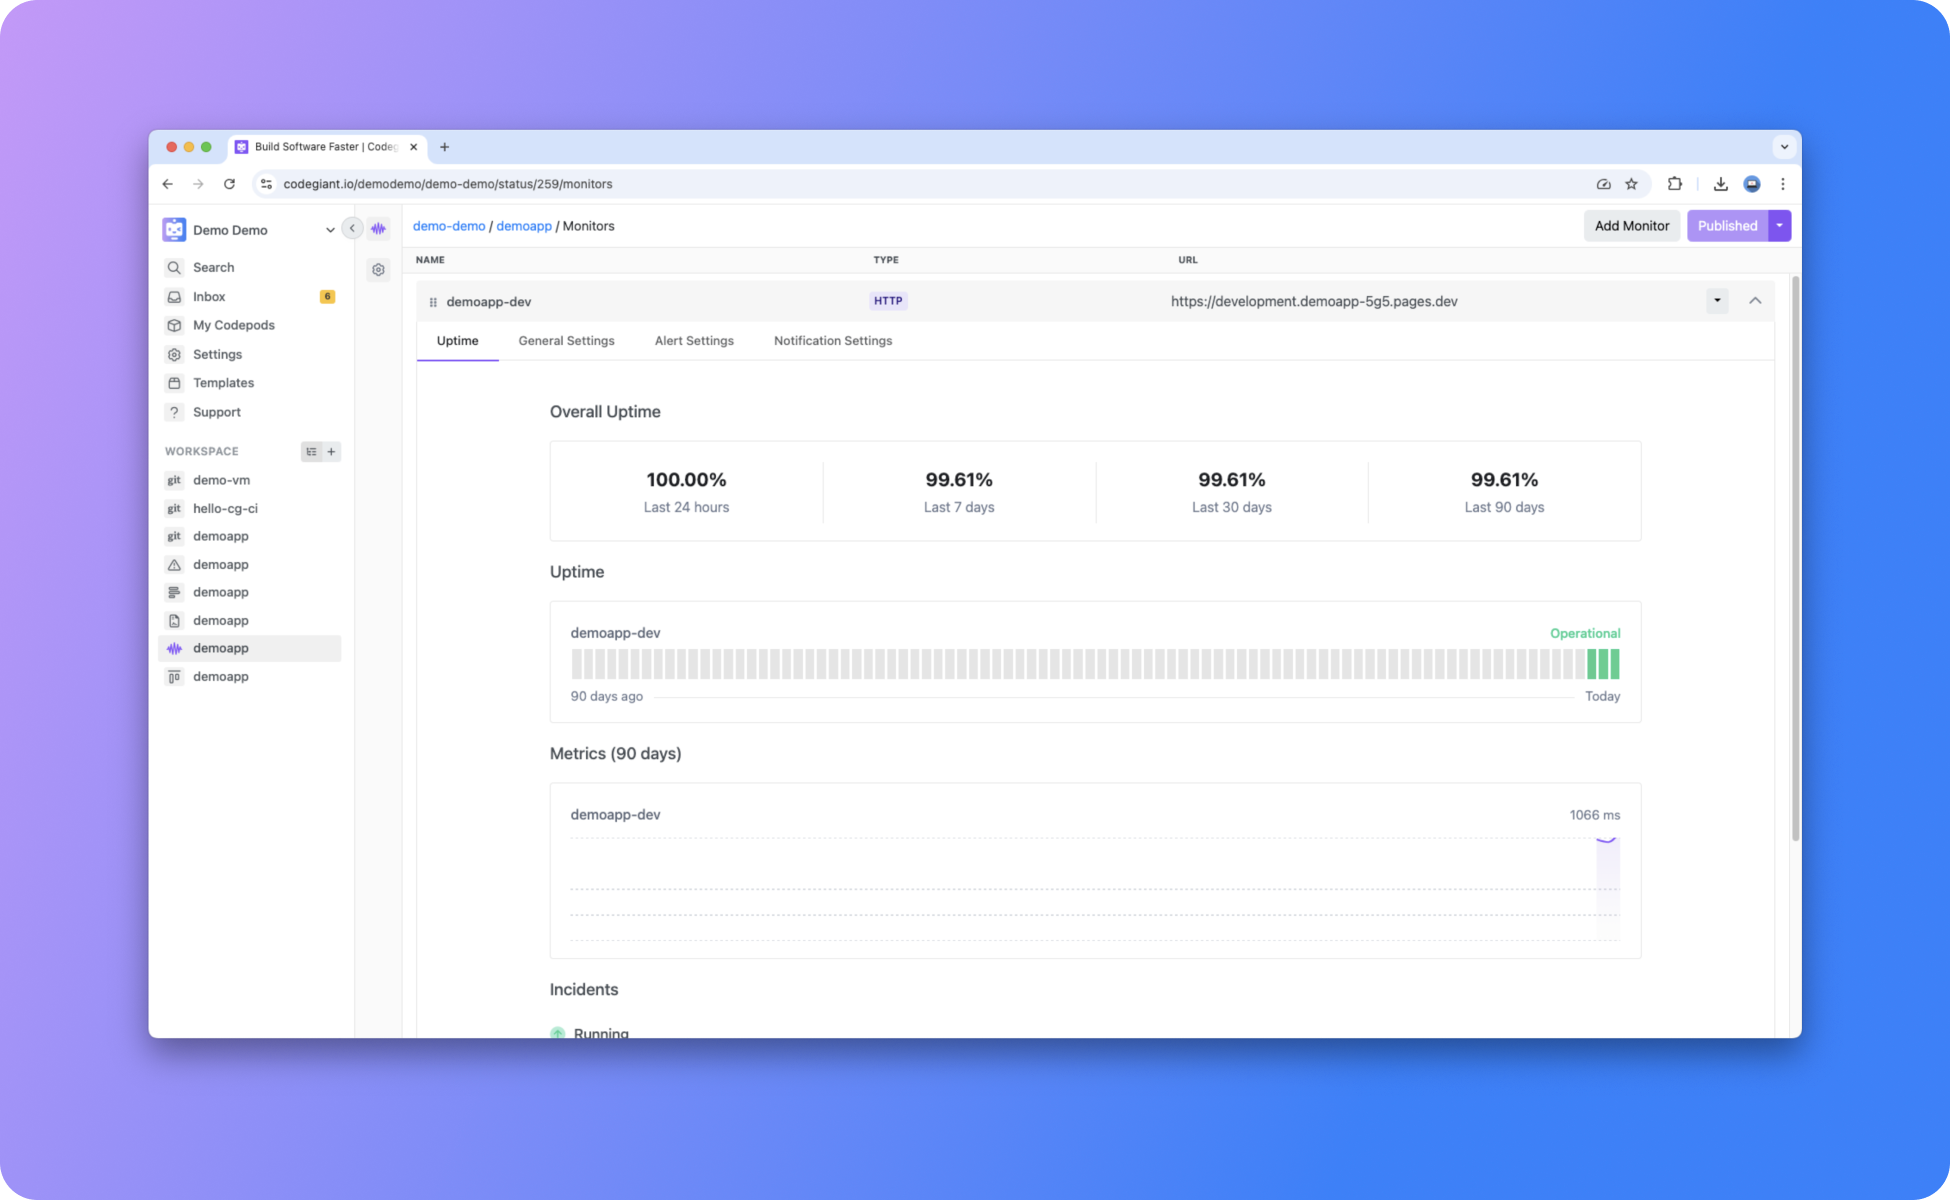Bookmark the page with the star icon

1631,184
